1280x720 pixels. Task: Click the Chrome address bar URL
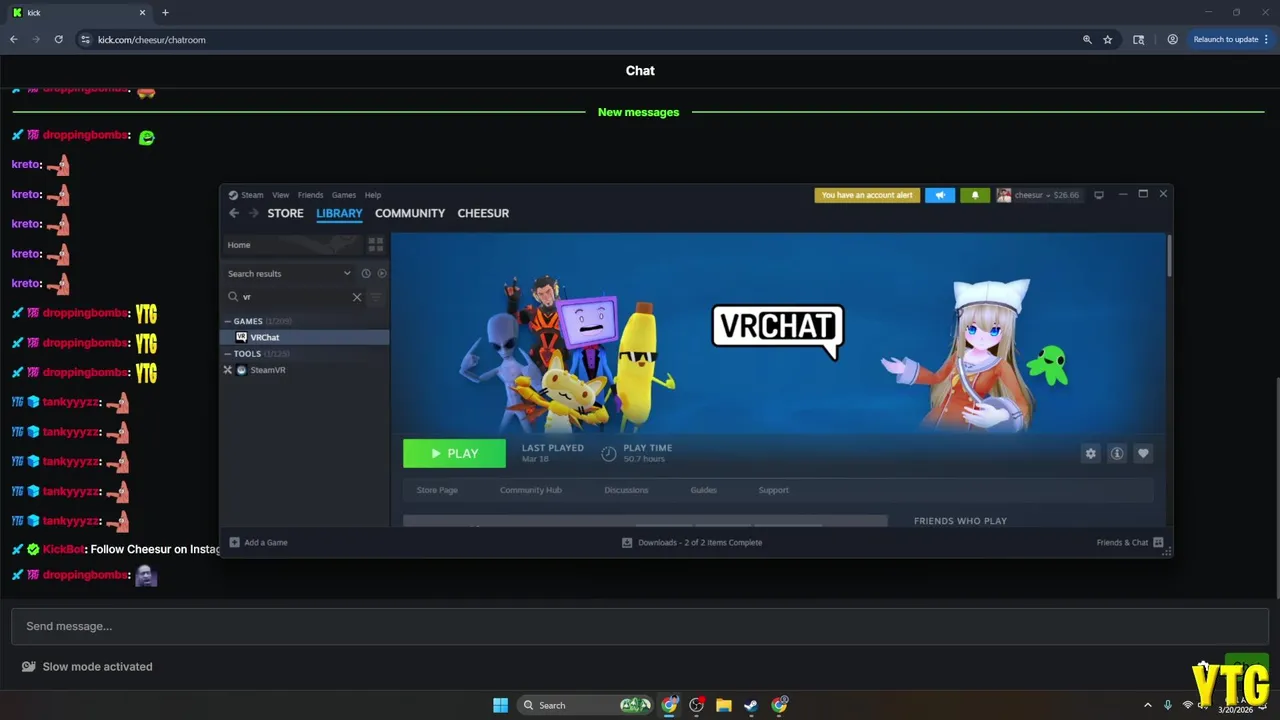(152, 39)
